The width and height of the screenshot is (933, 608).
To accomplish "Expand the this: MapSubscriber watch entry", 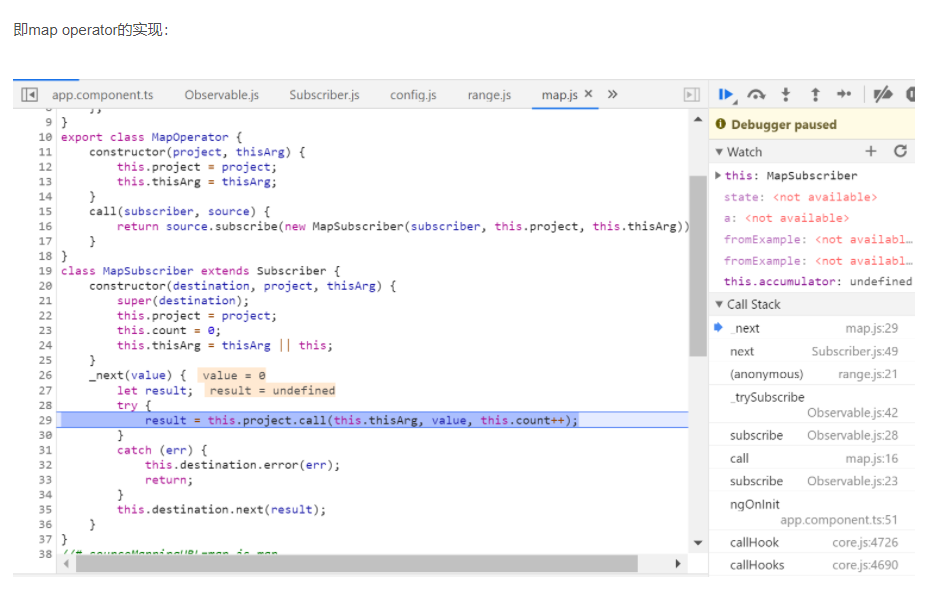I will tap(717, 173).
